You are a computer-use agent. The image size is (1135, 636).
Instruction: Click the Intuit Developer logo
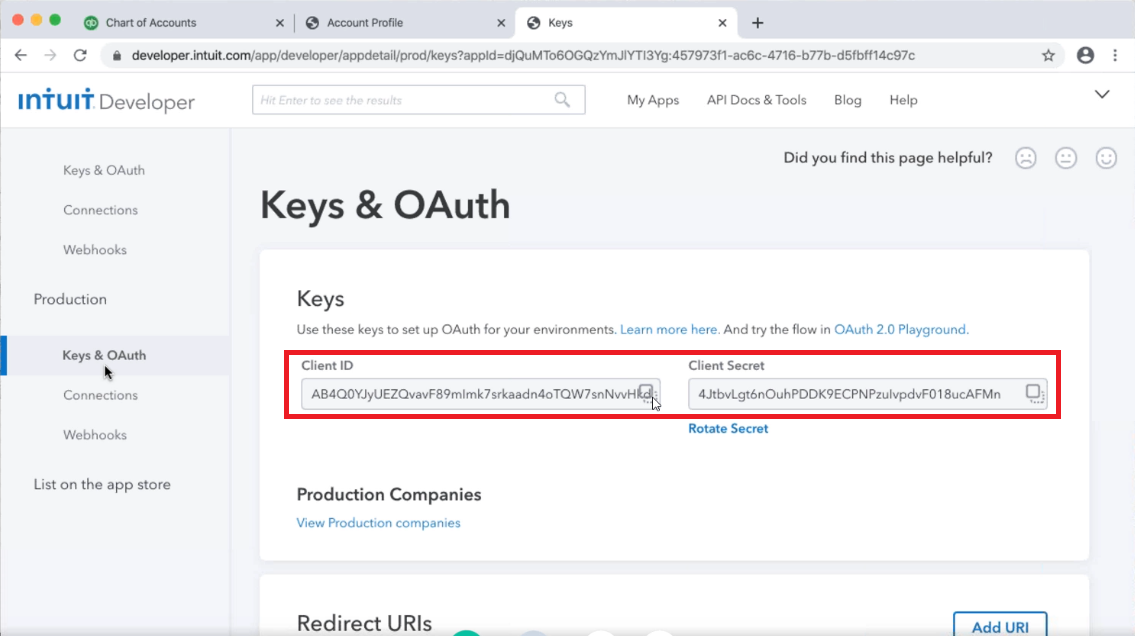click(106, 101)
